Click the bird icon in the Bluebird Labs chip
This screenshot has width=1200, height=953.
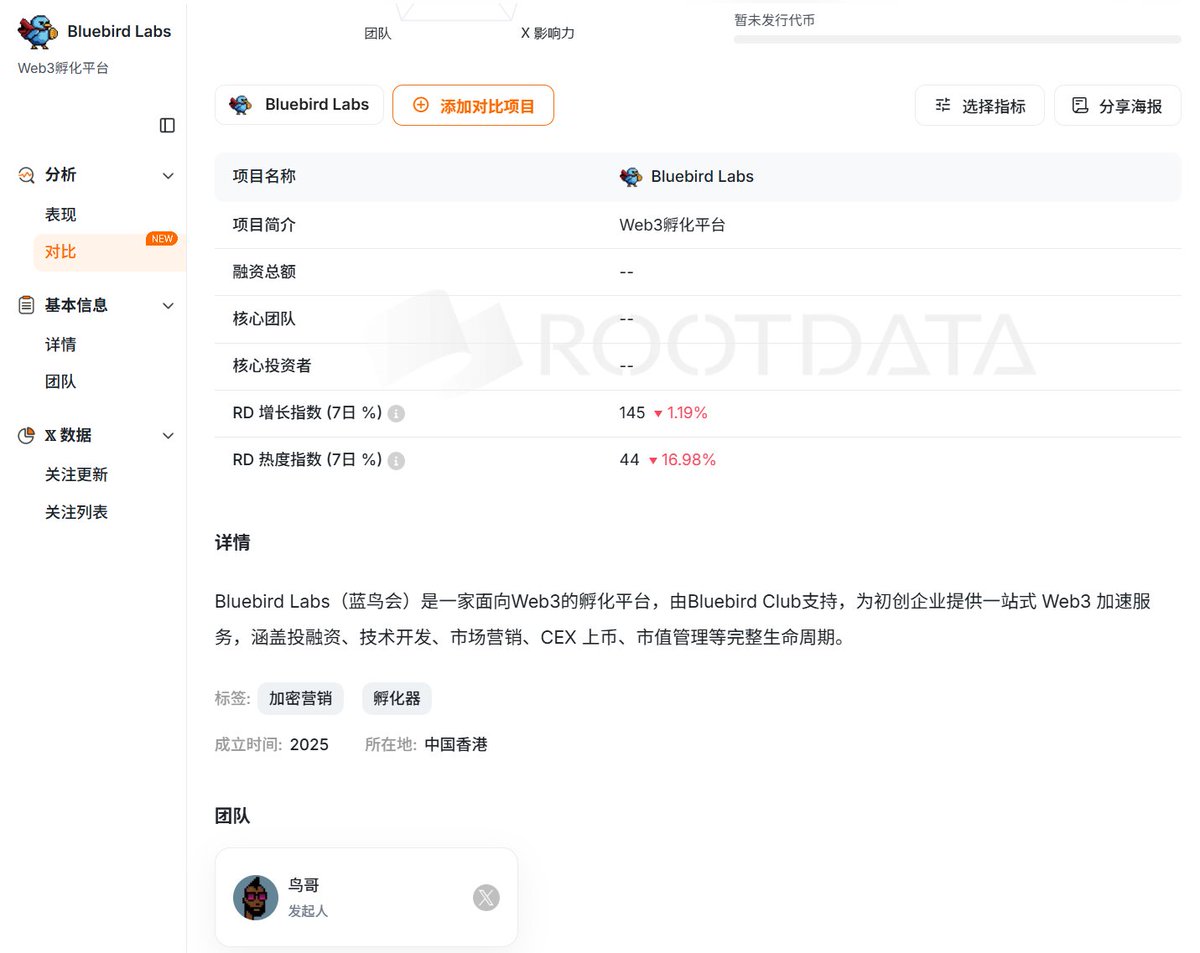(241, 105)
